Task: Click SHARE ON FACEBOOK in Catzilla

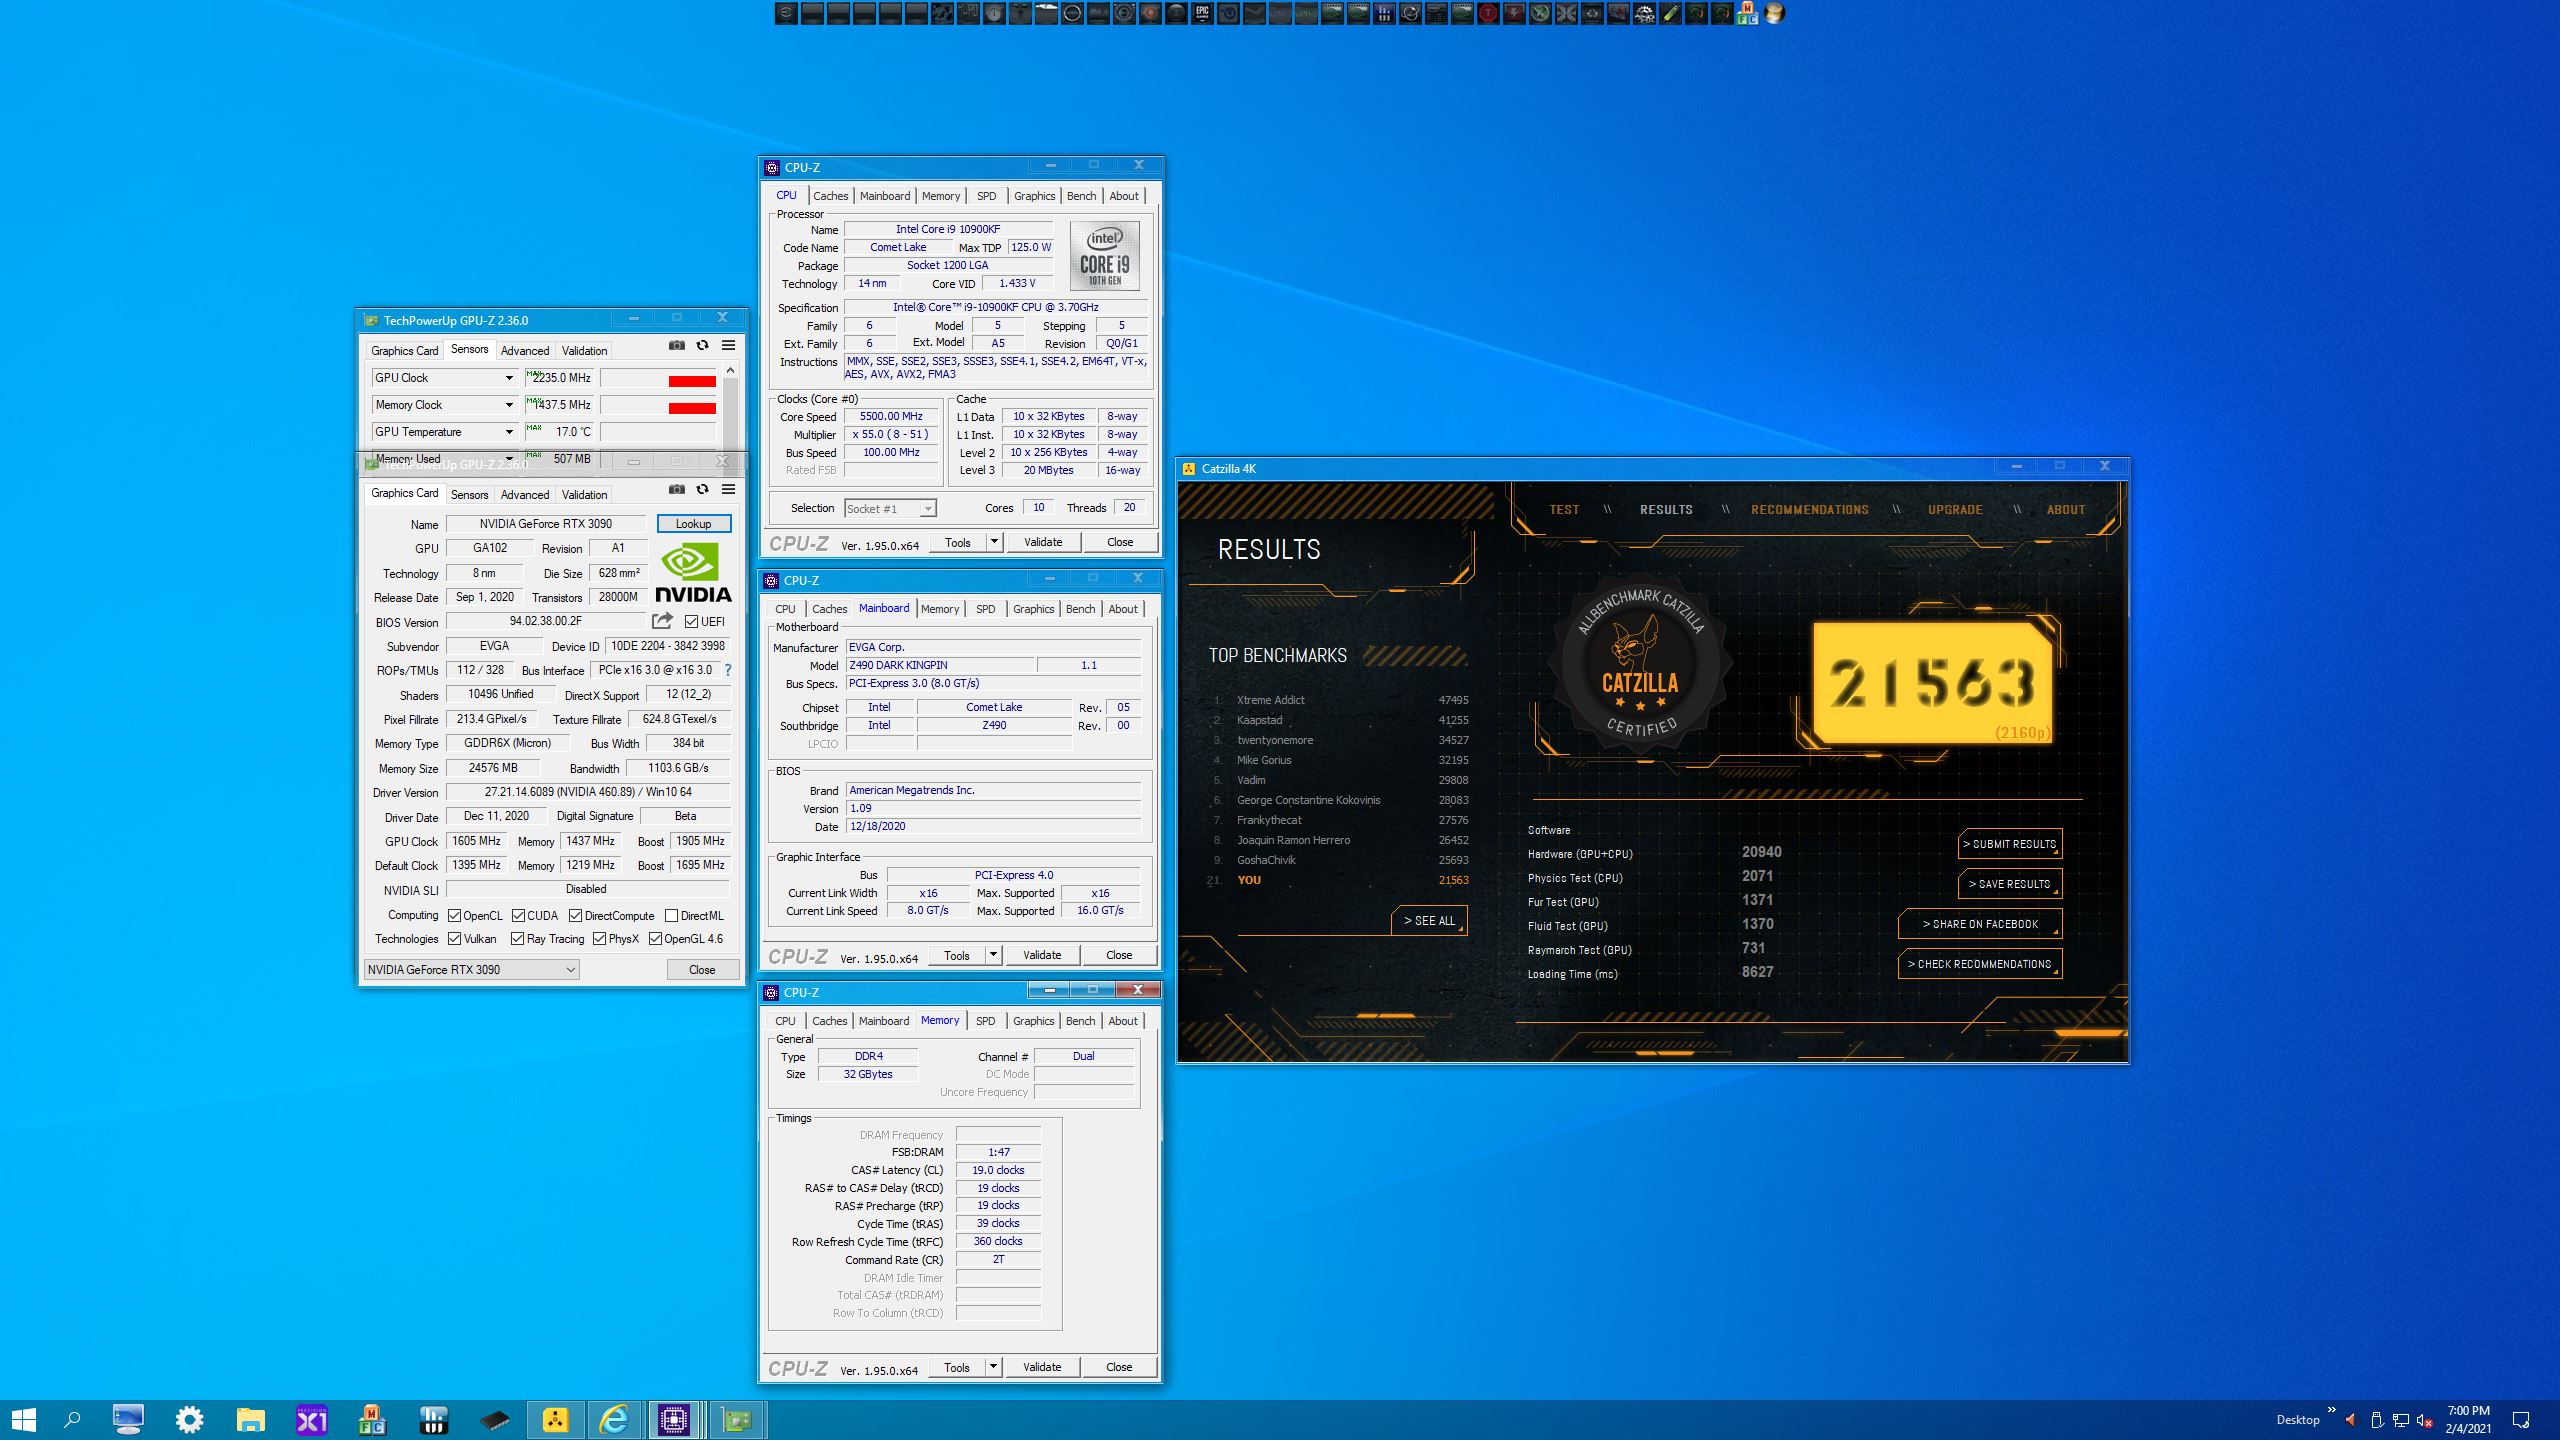Action: point(1980,924)
